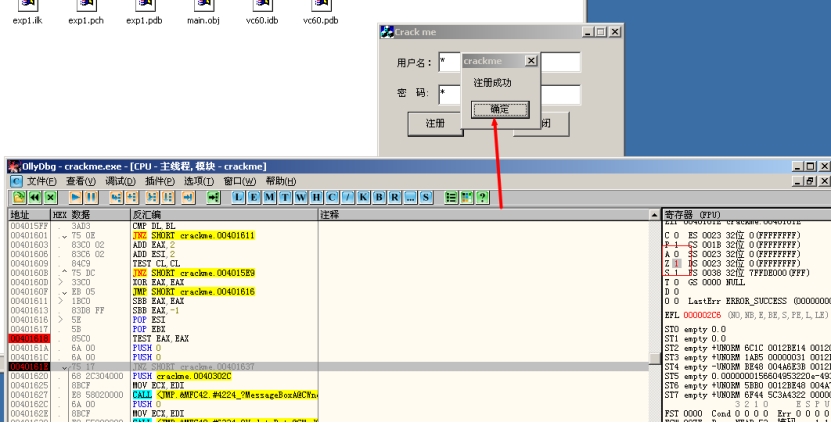This screenshot has height=423, width=831.
Task: Open the 调试(D) debug menu
Action: coord(120,181)
